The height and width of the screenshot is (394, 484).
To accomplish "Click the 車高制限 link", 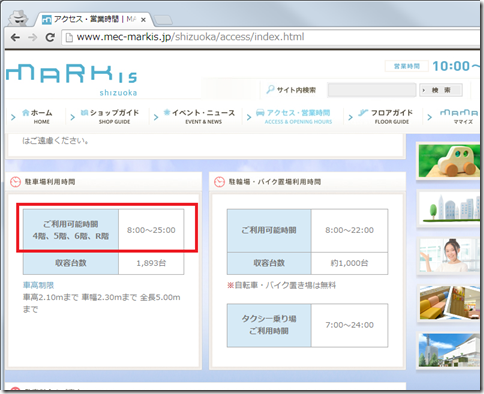I will [38, 285].
